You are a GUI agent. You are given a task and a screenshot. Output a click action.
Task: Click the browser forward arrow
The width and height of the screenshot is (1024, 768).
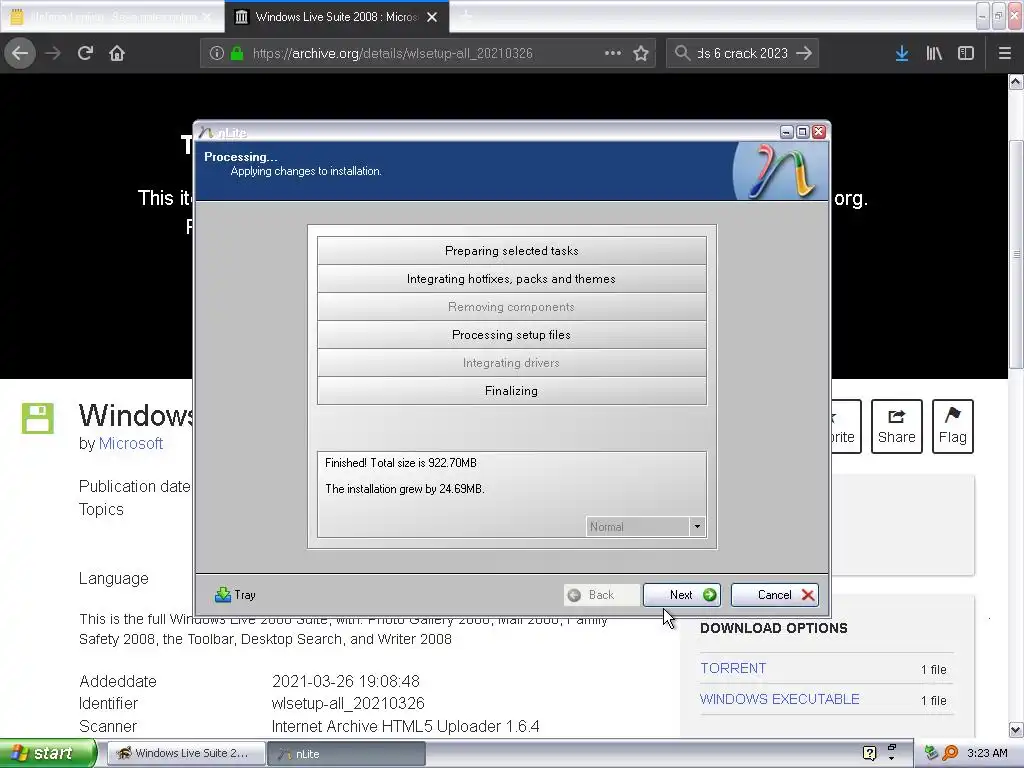click(x=53, y=53)
